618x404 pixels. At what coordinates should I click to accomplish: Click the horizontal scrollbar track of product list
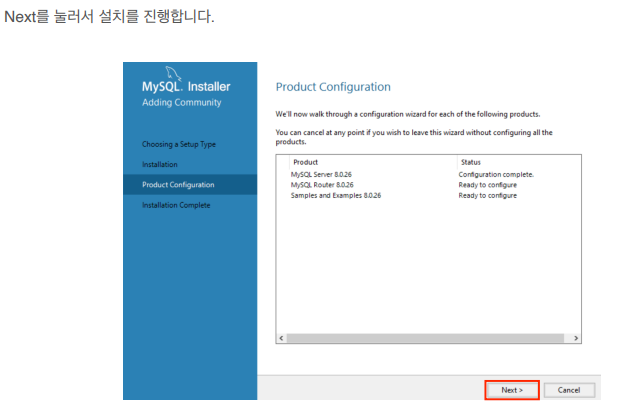pyautogui.click(x=425, y=338)
